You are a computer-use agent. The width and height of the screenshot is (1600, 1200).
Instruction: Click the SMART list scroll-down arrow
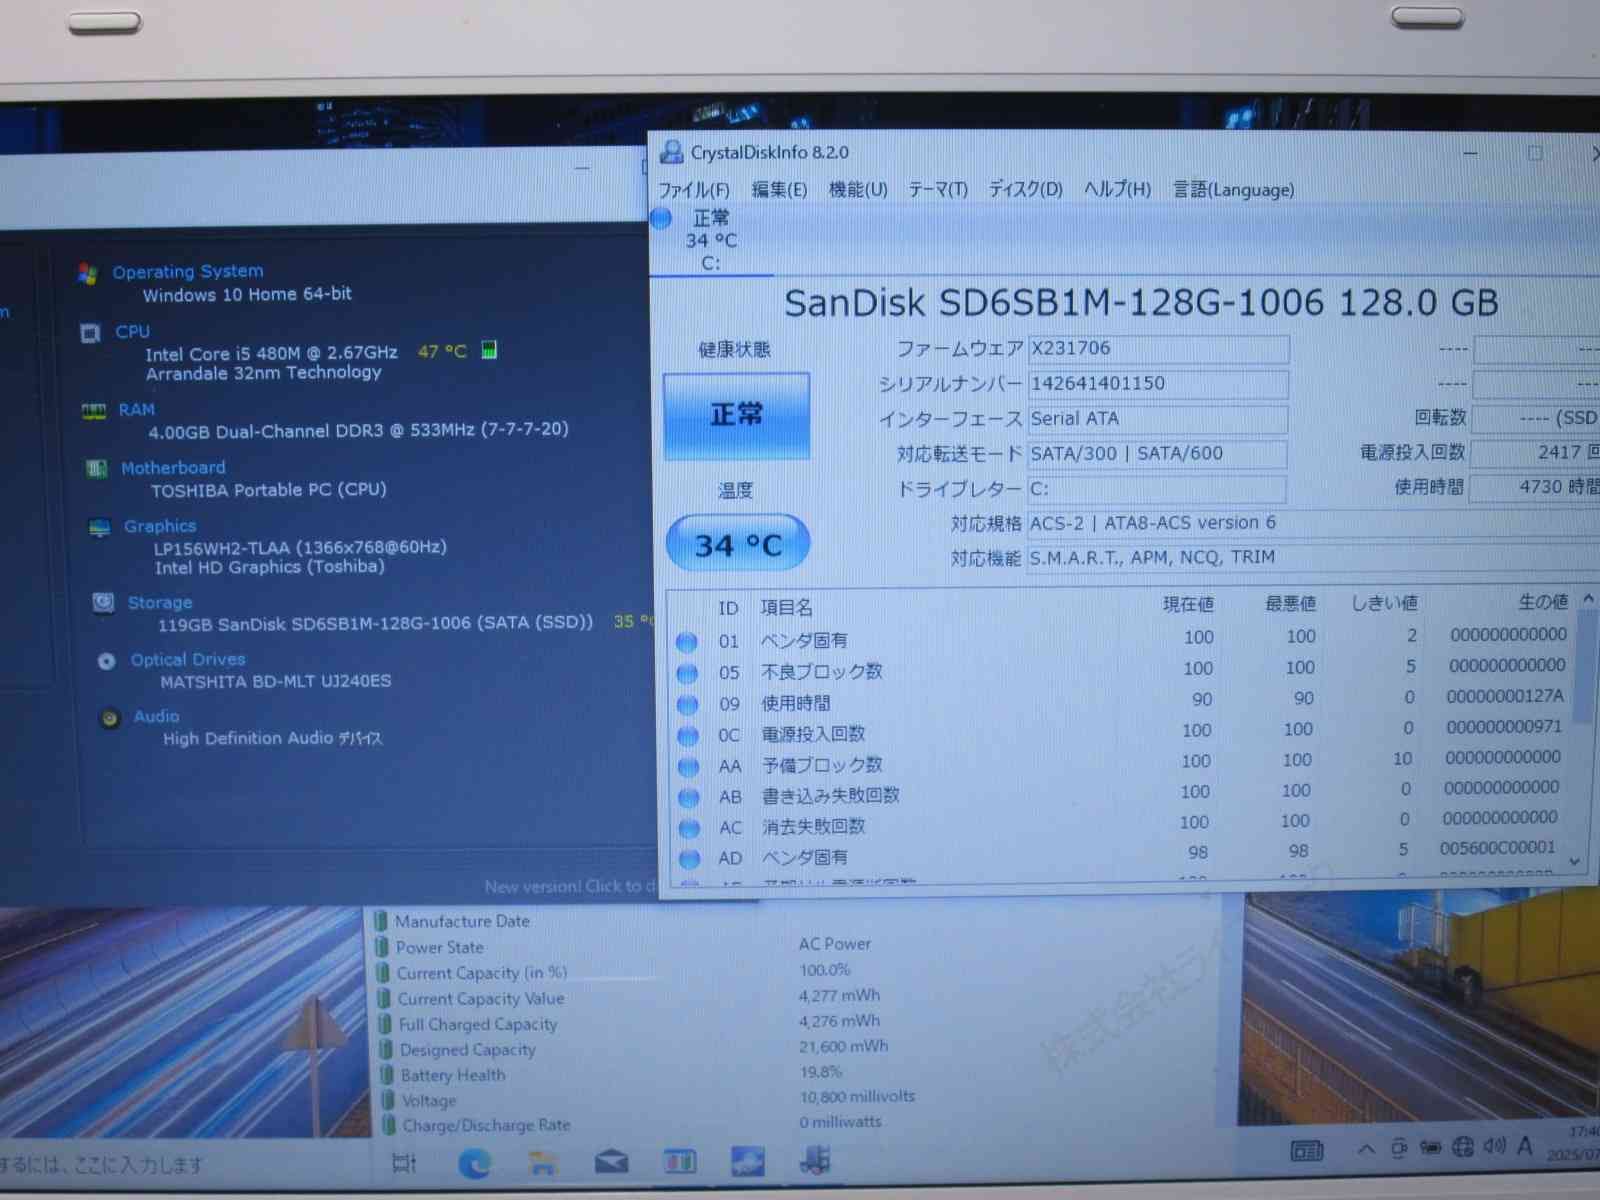(1575, 862)
